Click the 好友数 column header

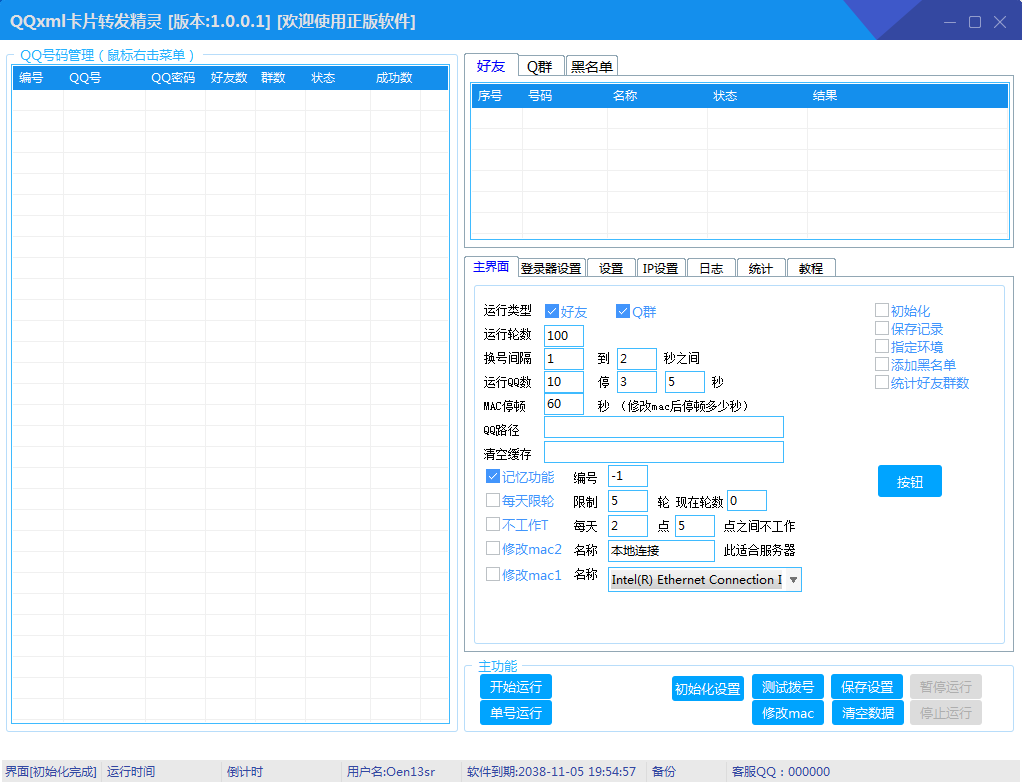pos(229,78)
